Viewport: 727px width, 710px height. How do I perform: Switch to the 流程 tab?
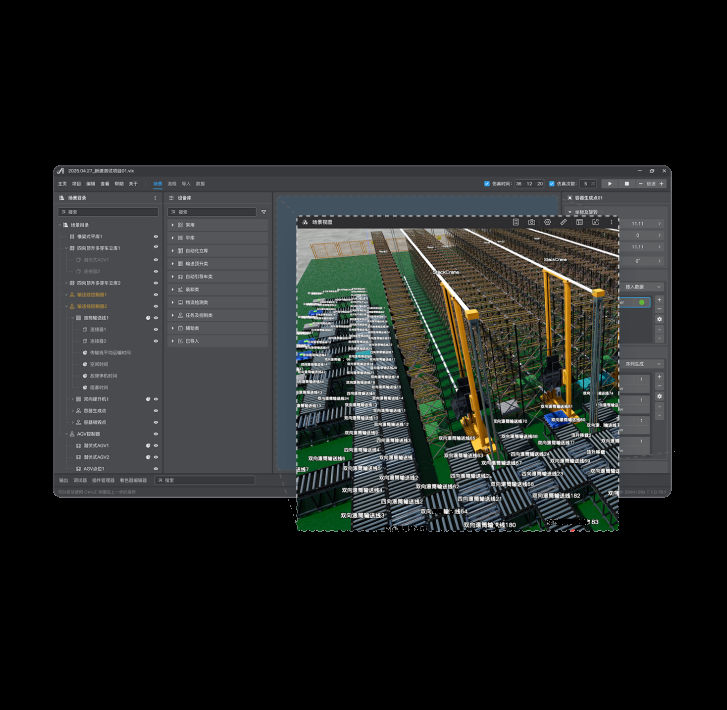coord(172,184)
